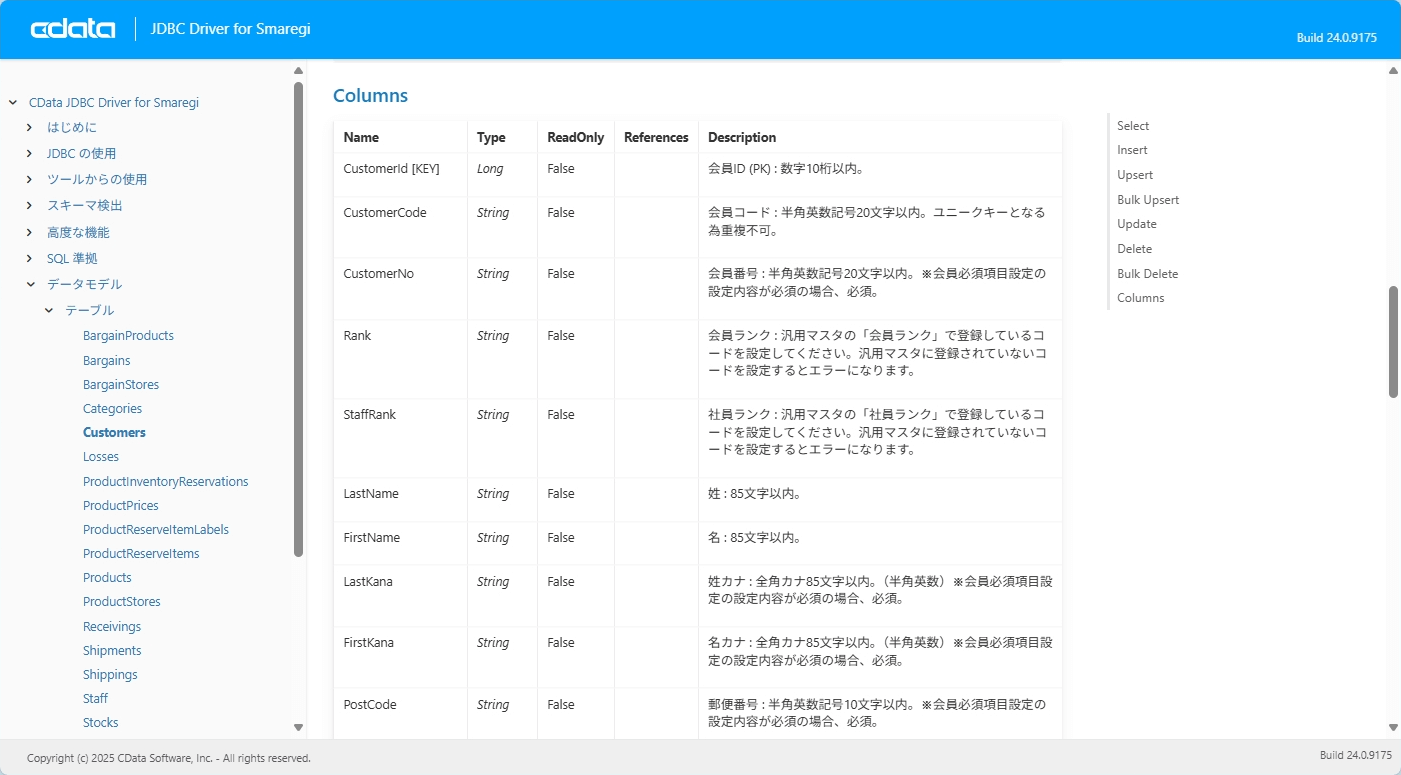Screen dimensions: 1401x775
Task: Collapse the テーブル chevron
Action: [x=48, y=310]
